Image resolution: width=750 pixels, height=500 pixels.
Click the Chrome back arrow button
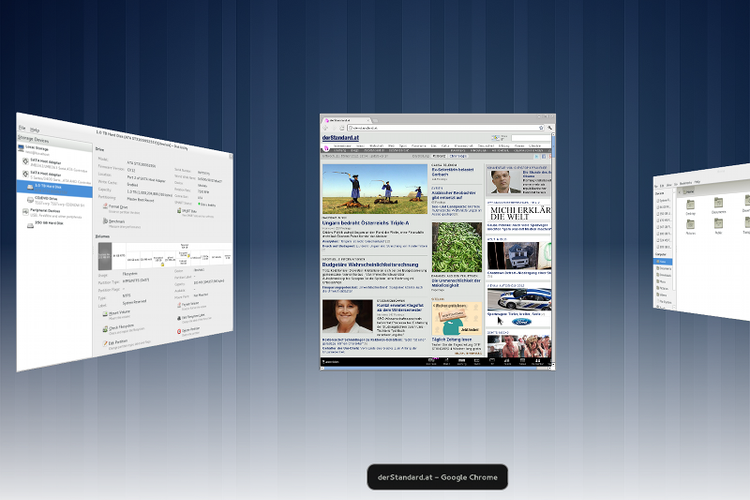coord(326,128)
